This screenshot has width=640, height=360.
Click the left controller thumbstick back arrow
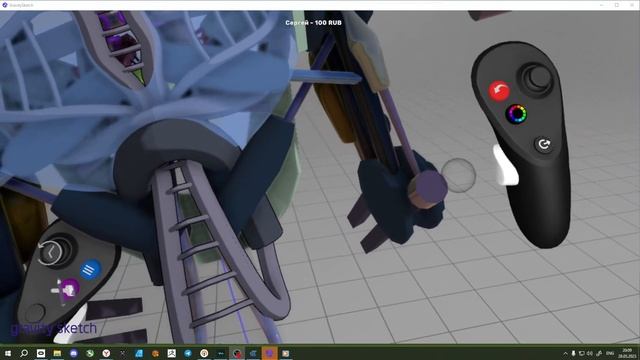coord(50,253)
